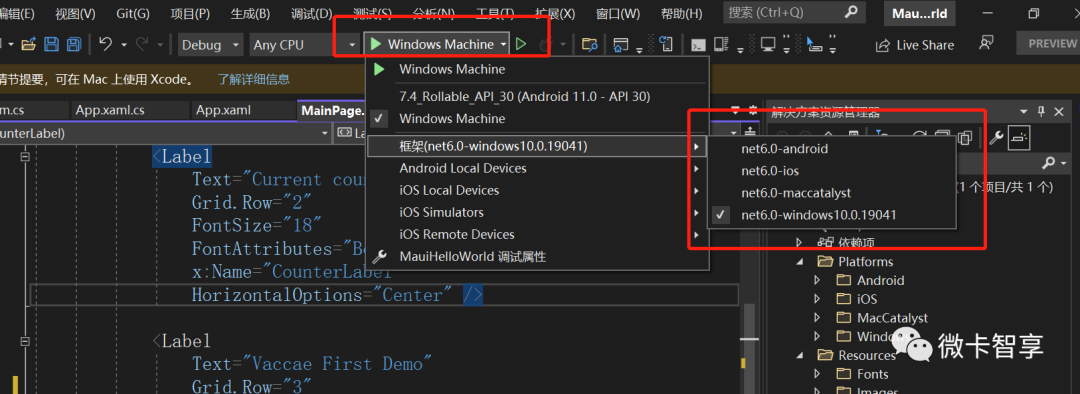Open the 窗口(W) menu
This screenshot has width=1080, height=394.
(x=618, y=13)
